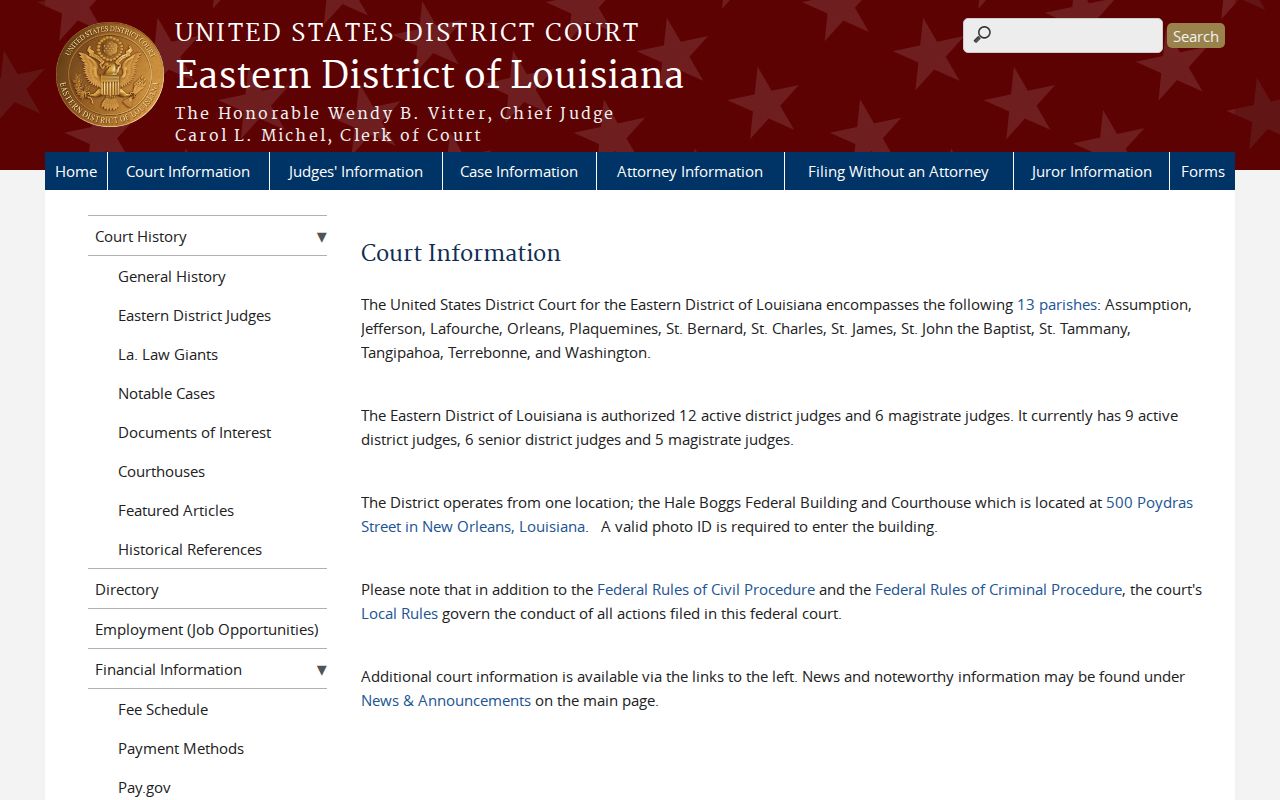Click the magnifier icon in search box

click(x=982, y=35)
